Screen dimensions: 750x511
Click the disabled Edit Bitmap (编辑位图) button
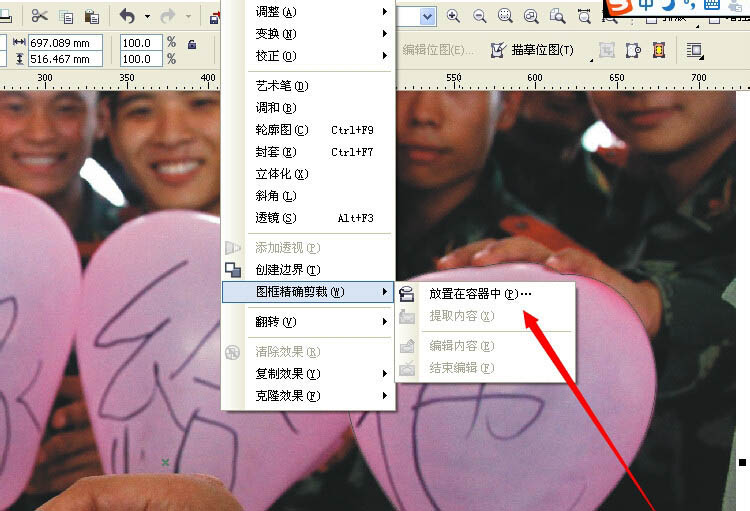point(438,50)
